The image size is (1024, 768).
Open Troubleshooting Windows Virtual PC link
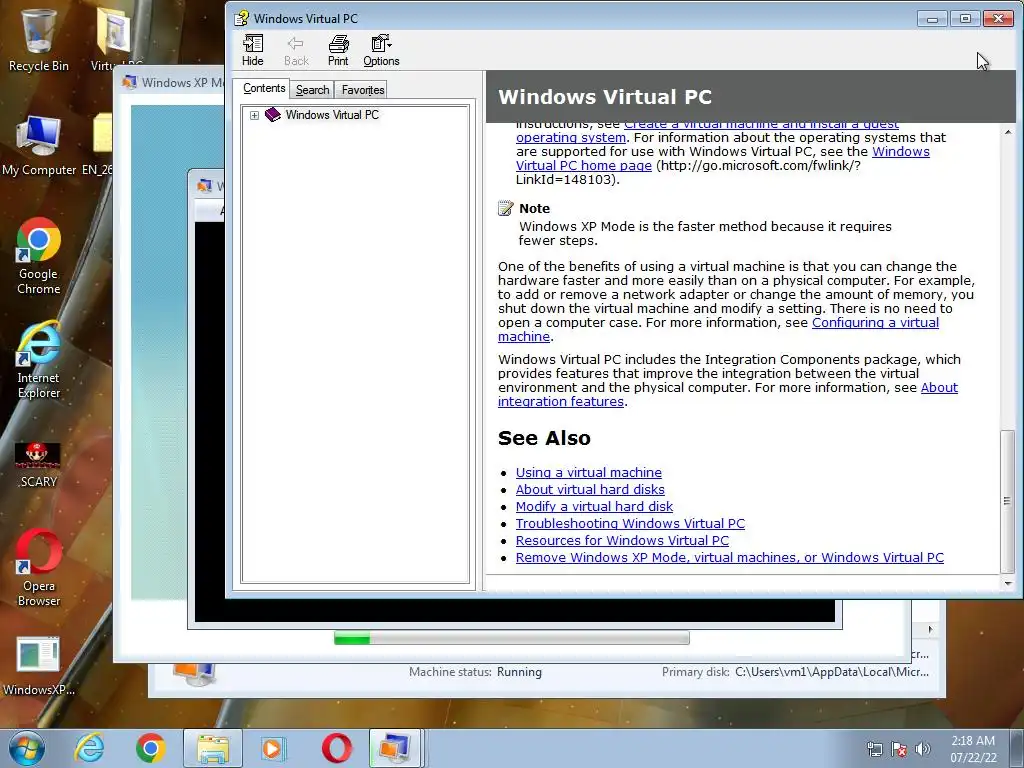[630, 523]
